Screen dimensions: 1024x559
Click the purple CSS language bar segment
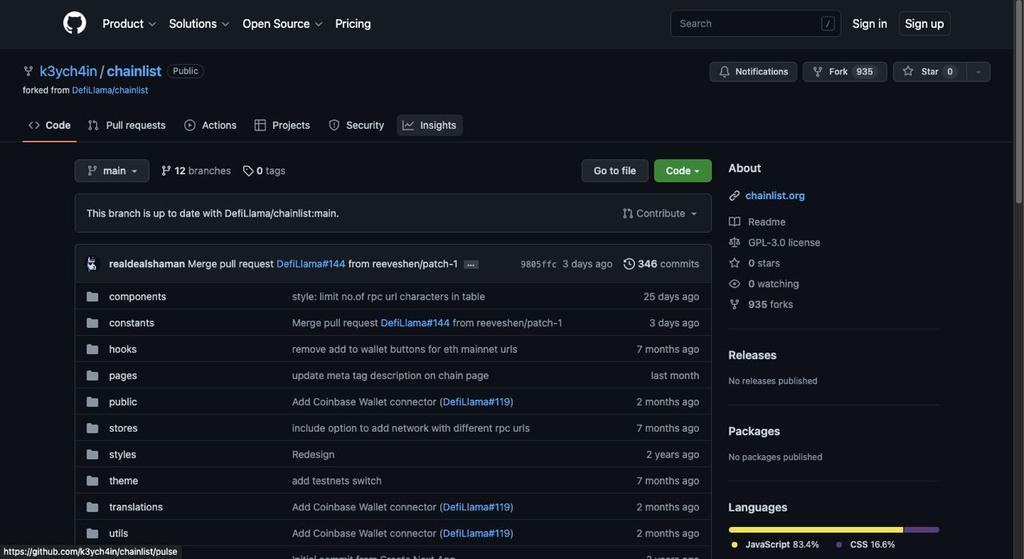921,530
